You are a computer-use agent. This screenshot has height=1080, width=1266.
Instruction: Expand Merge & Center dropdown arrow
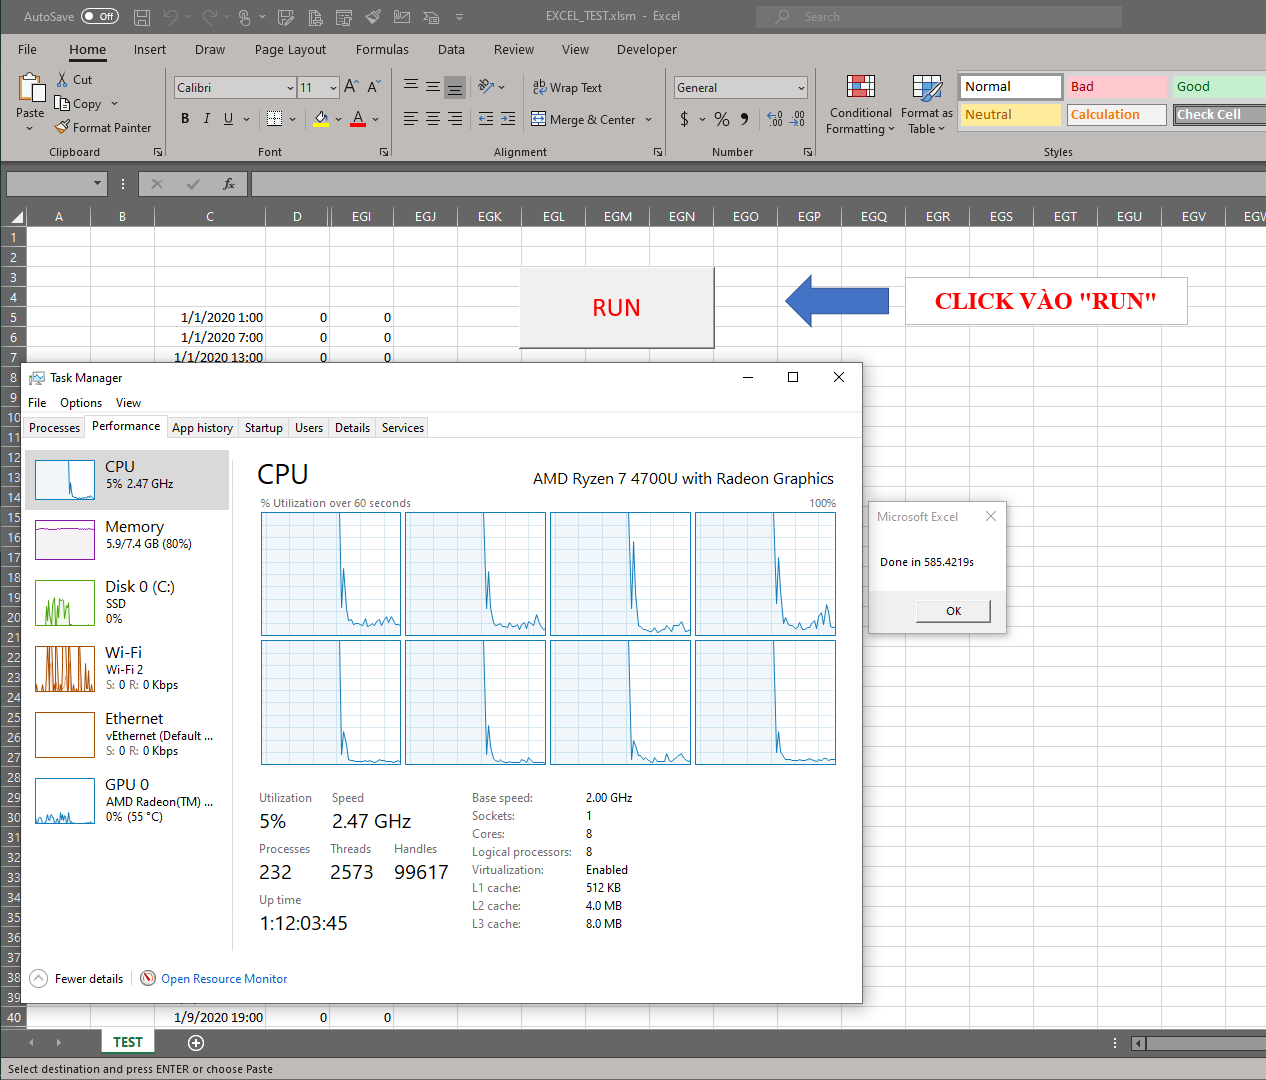[x=648, y=119]
